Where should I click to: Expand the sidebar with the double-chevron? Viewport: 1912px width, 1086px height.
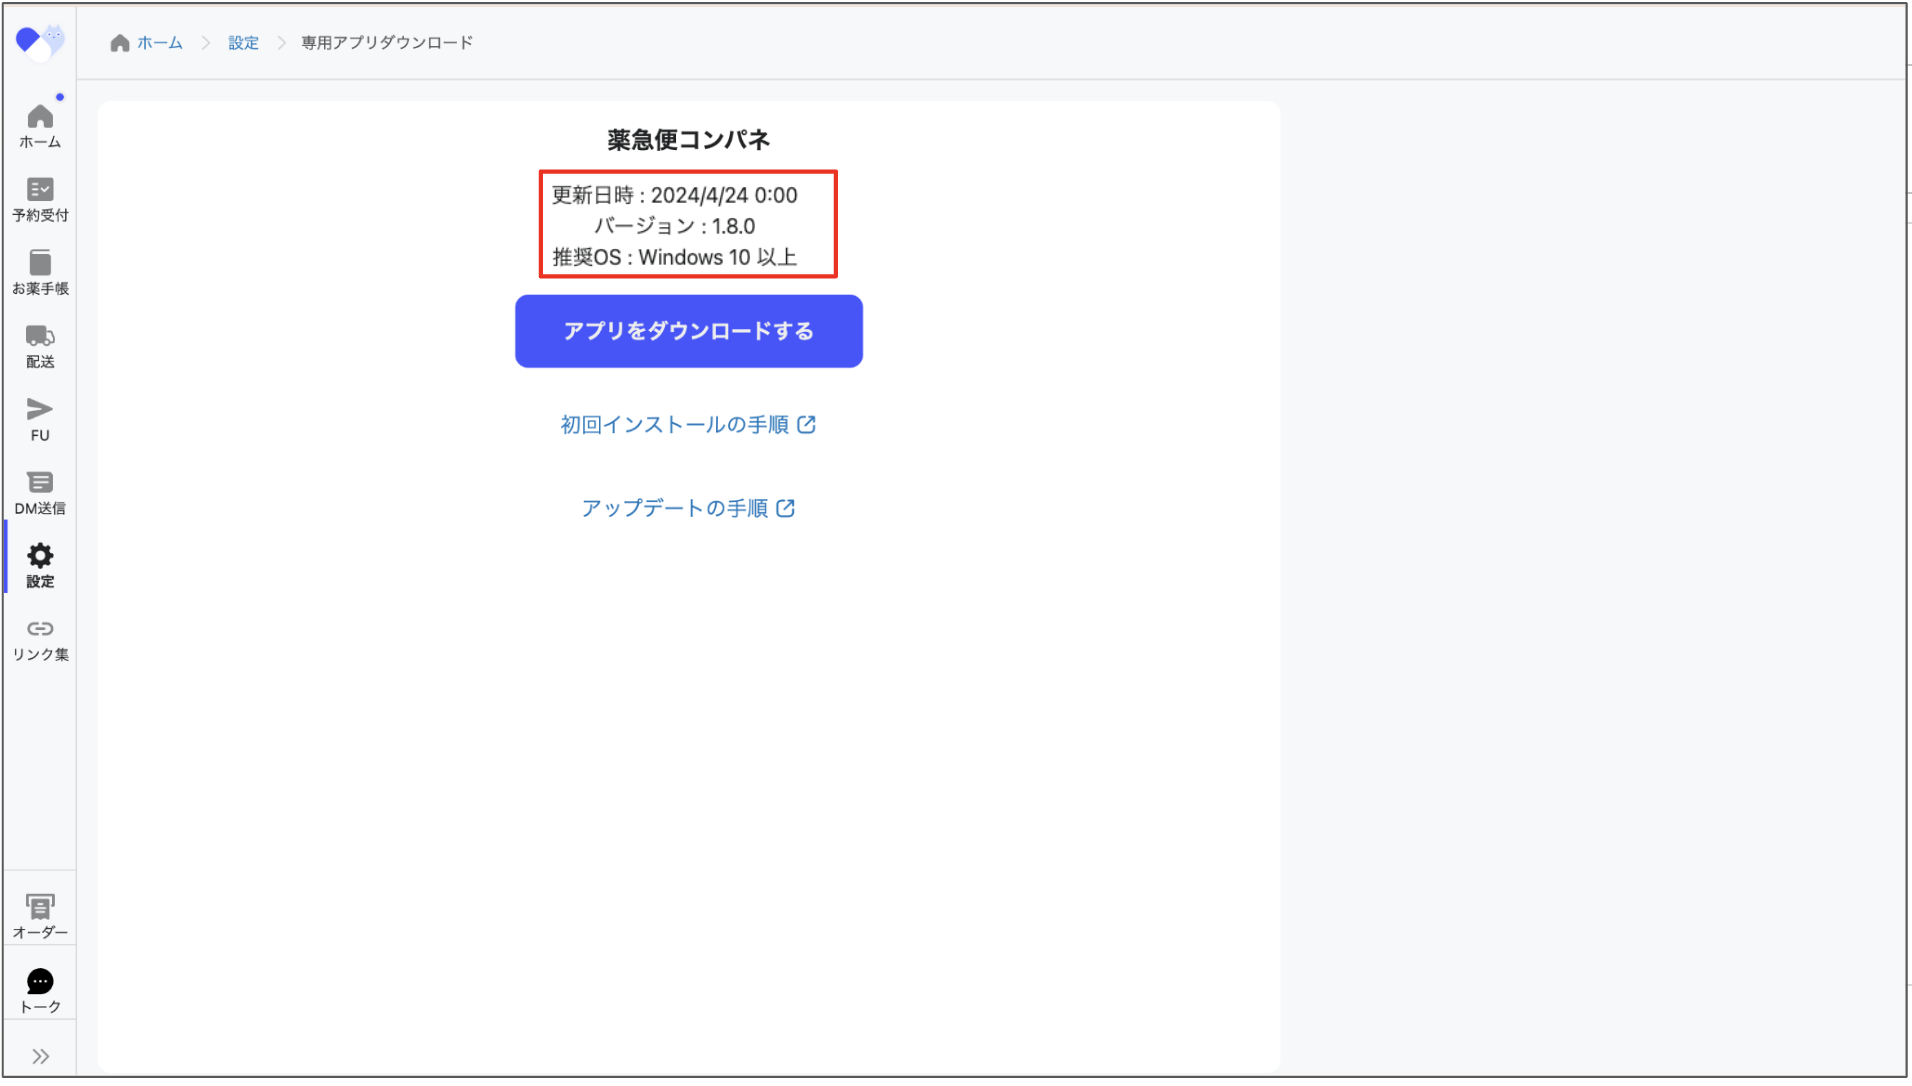41,1055
